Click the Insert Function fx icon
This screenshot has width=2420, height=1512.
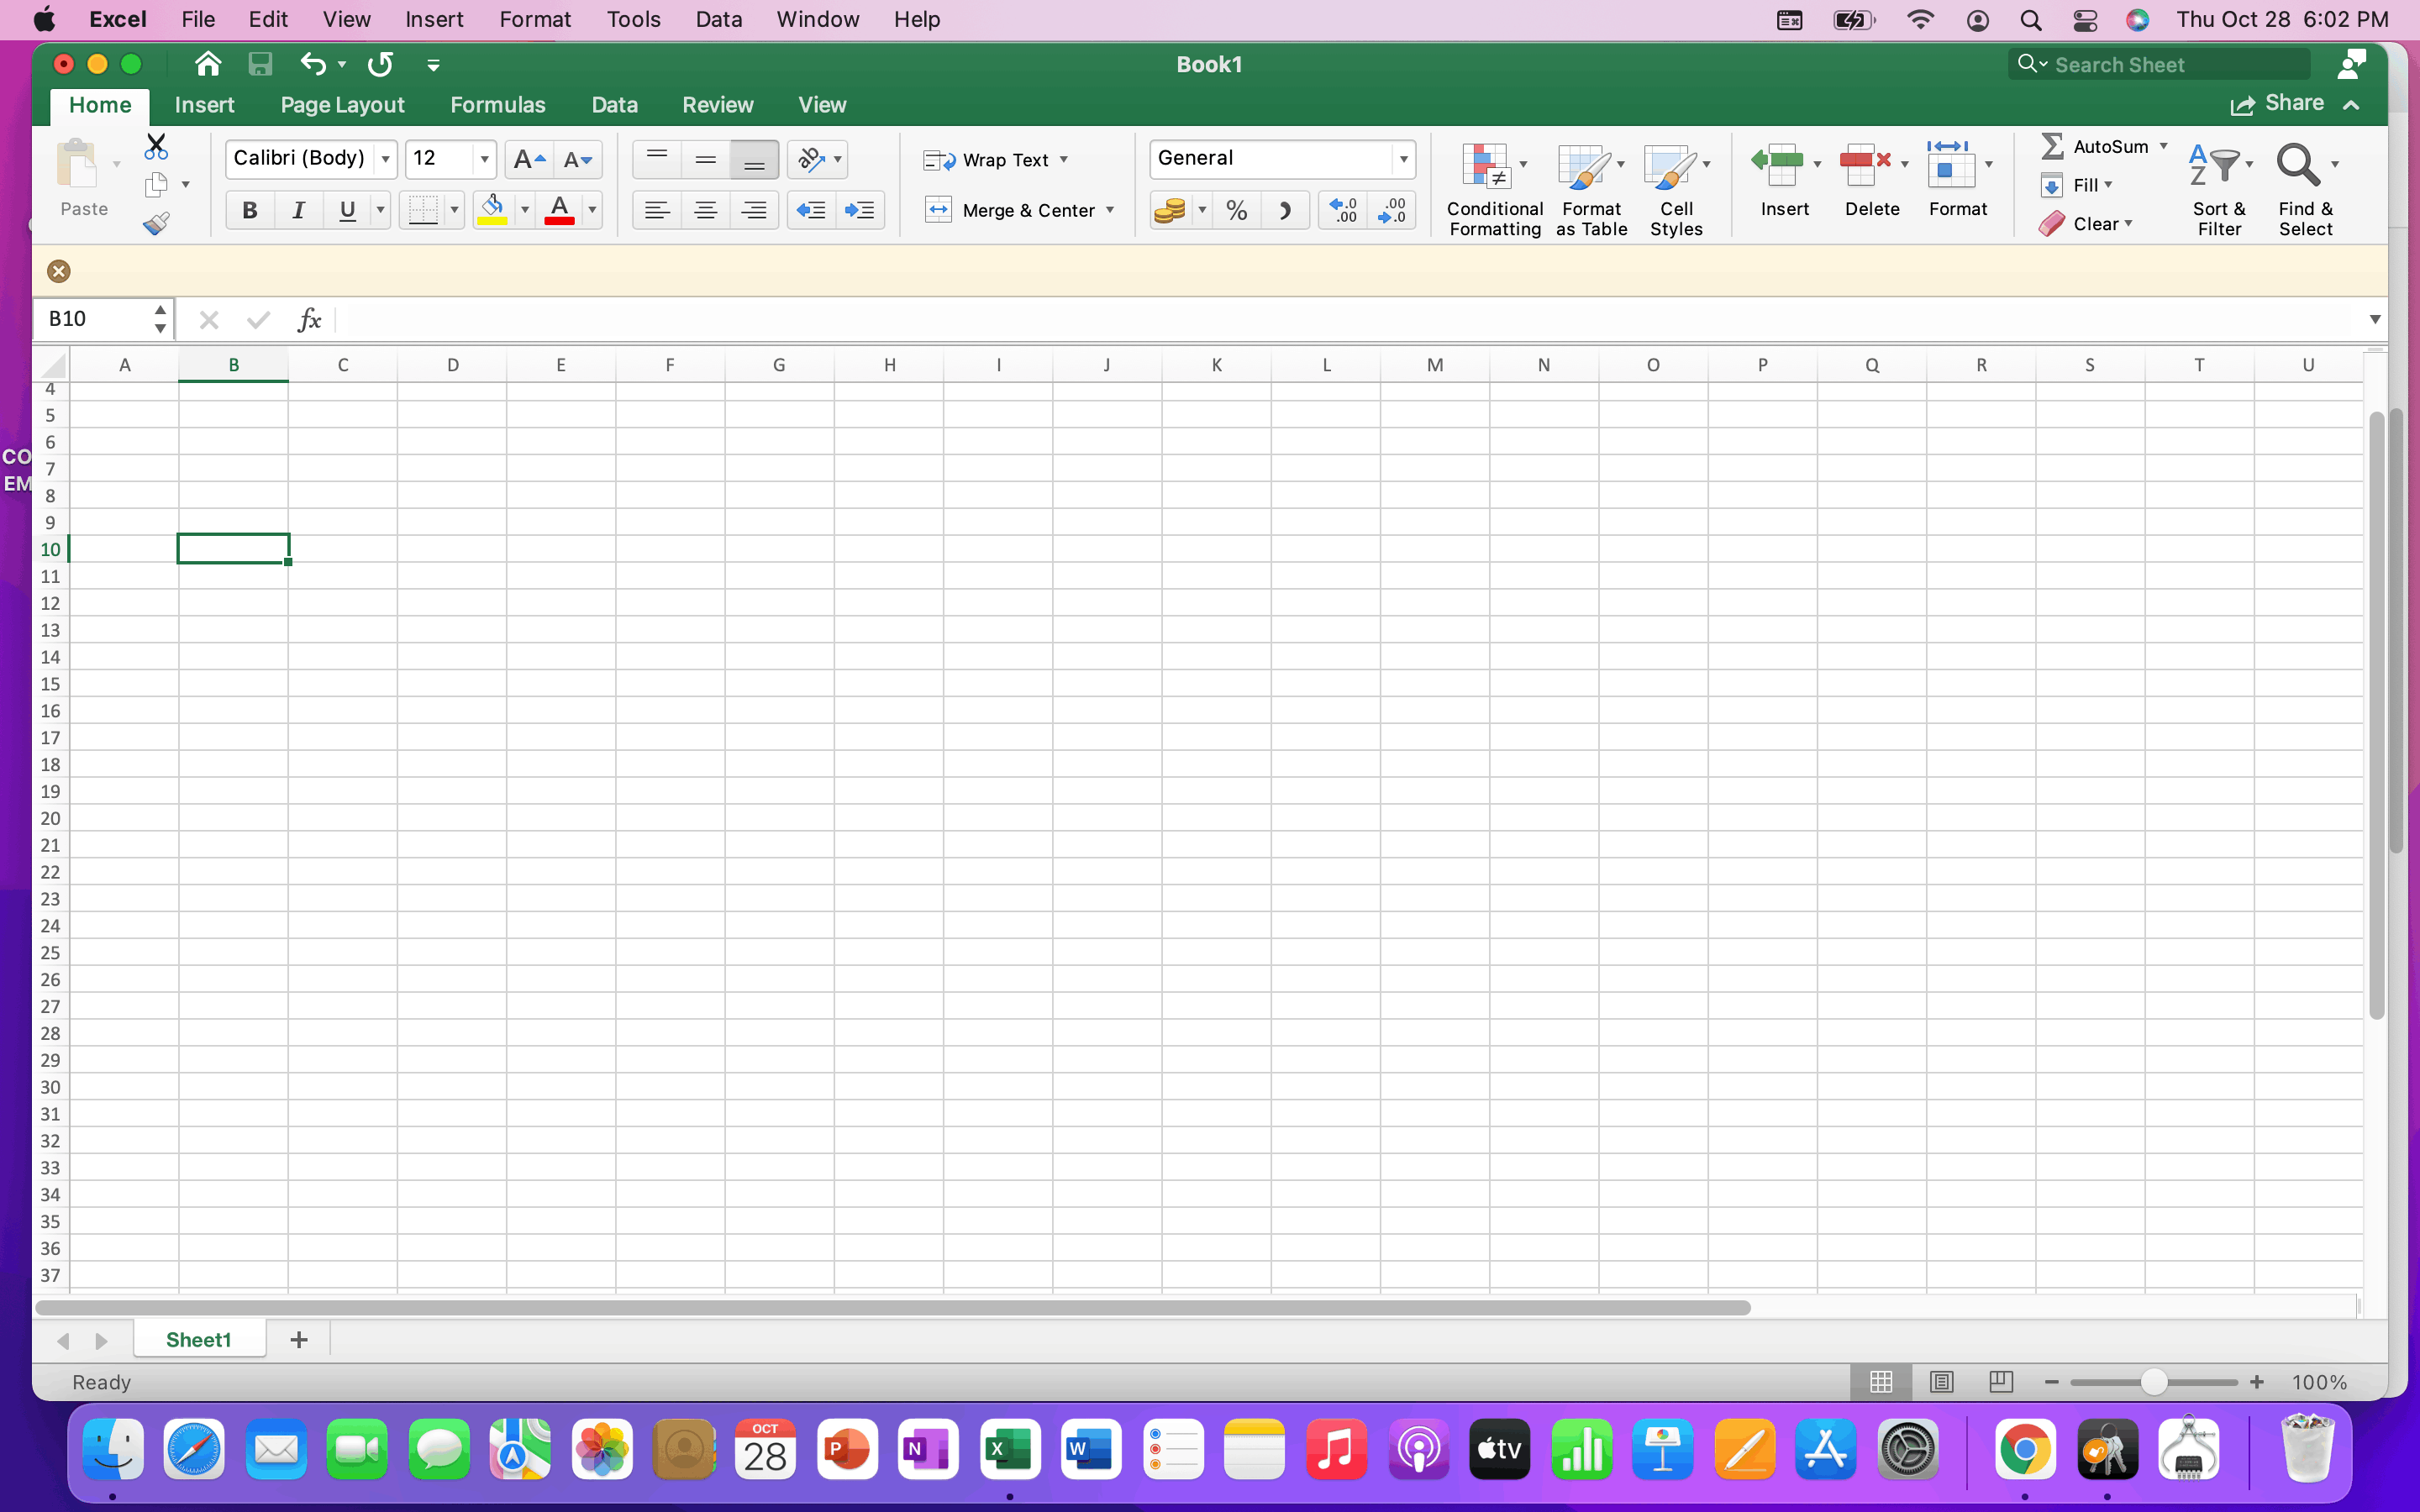[309, 319]
